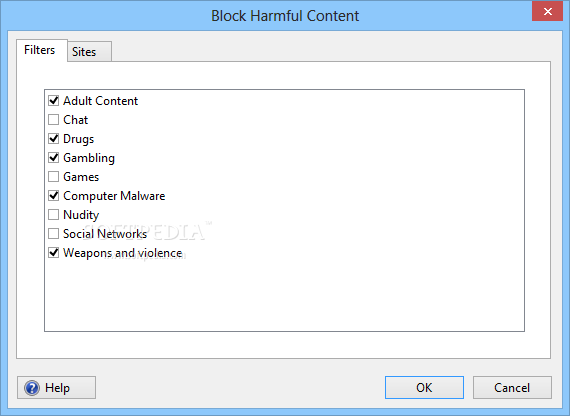Select the Computer Malware label text
This screenshot has width=570, height=416.
[114, 196]
